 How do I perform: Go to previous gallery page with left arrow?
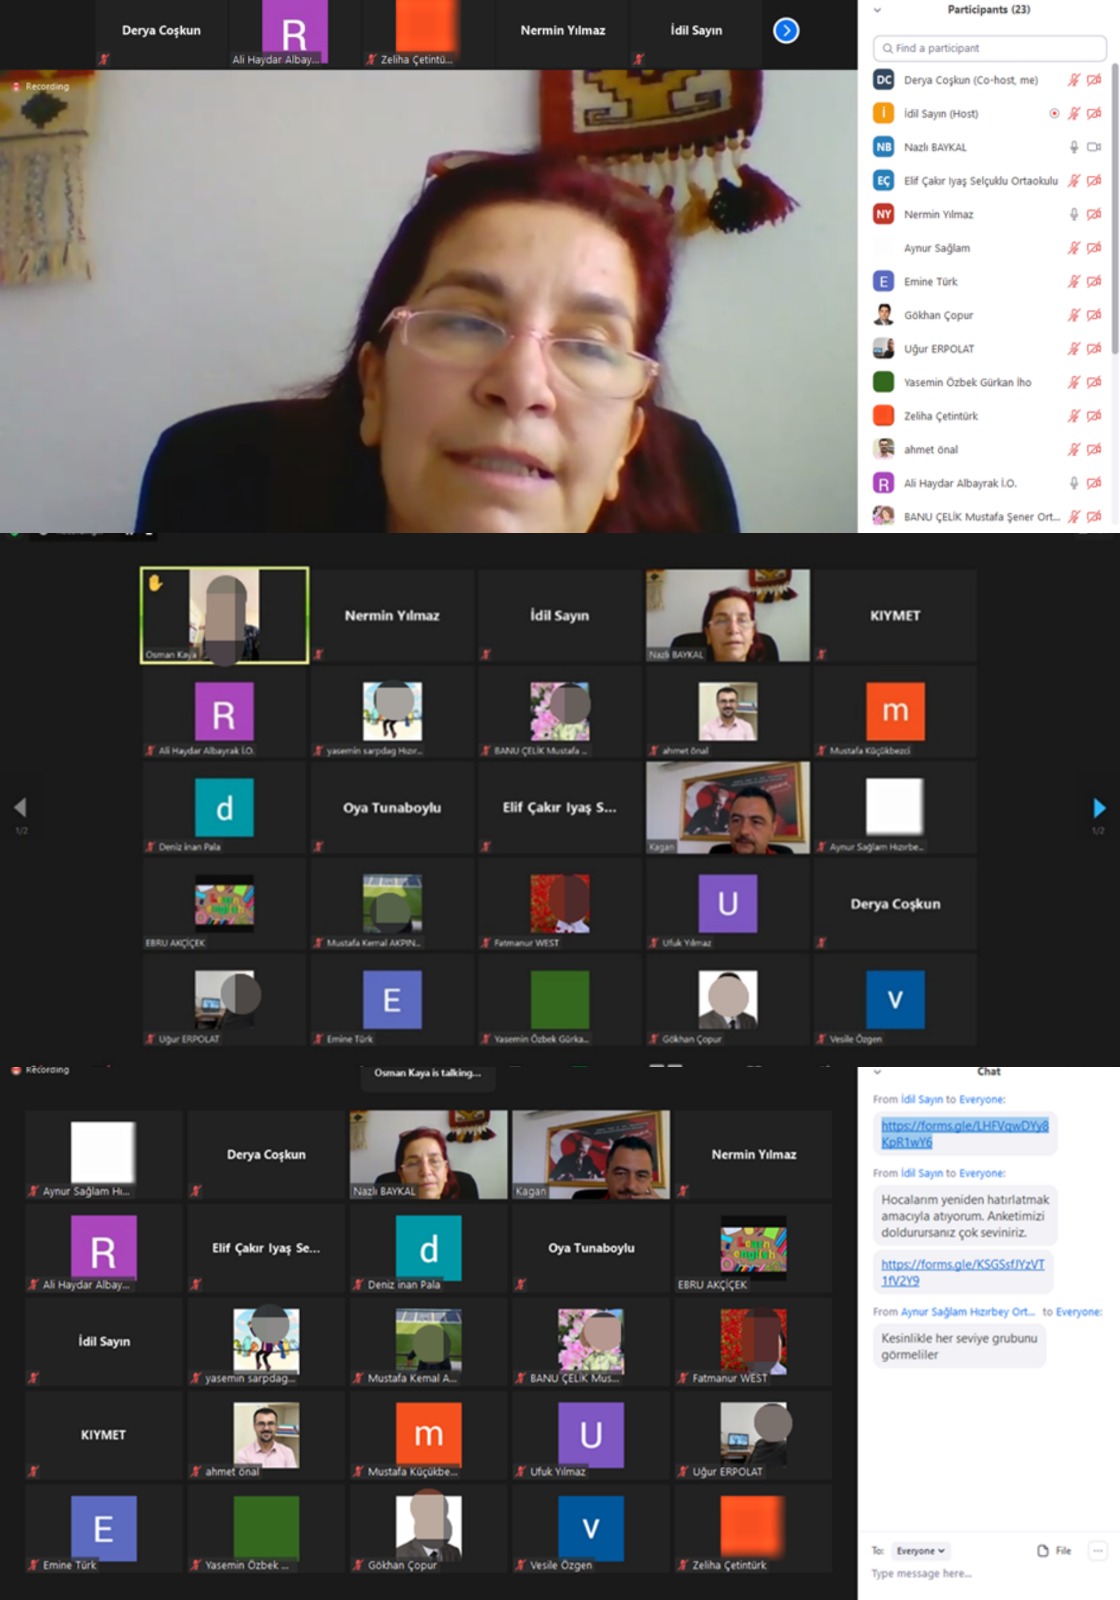[x=20, y=808]
